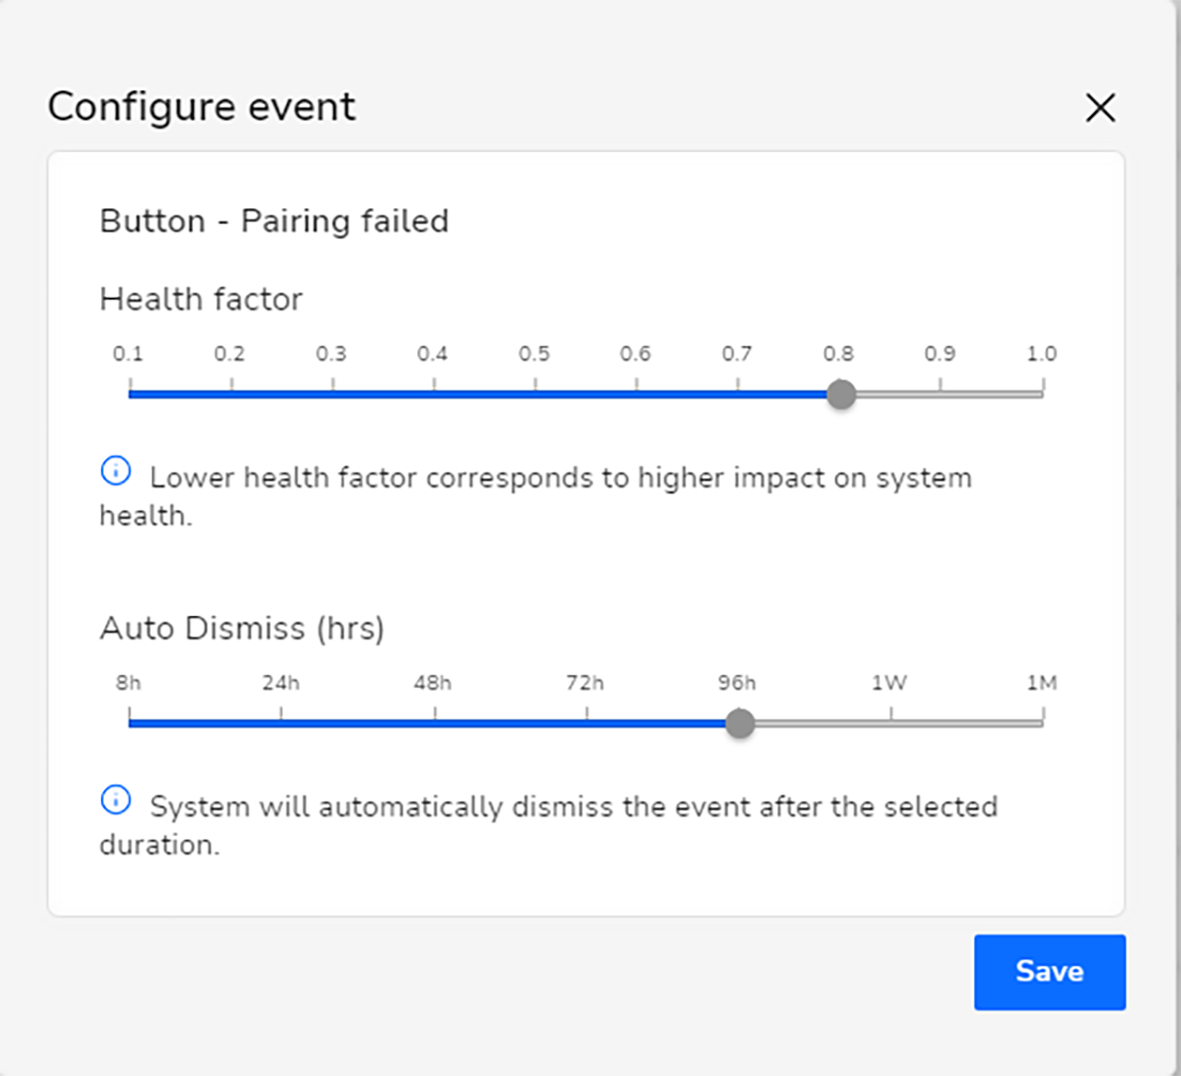1181x1076 pixels.
Task: Close the Configure event dialog
Action: (x=1100, y=108)
